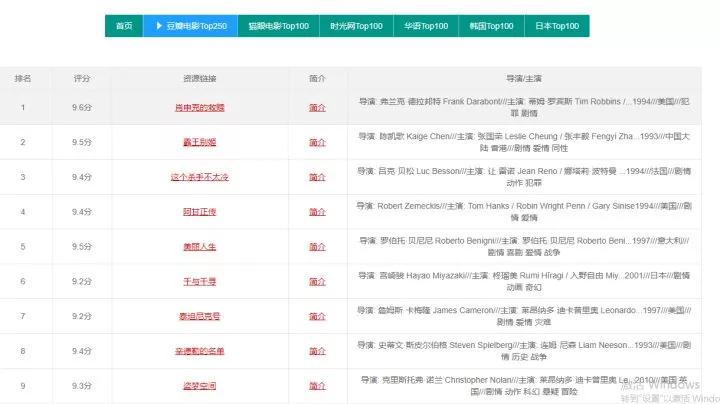Follow the 泰坦尼克号 movie link
The width and height of the screenshot is (720, 404).
(x=200, y=316)
